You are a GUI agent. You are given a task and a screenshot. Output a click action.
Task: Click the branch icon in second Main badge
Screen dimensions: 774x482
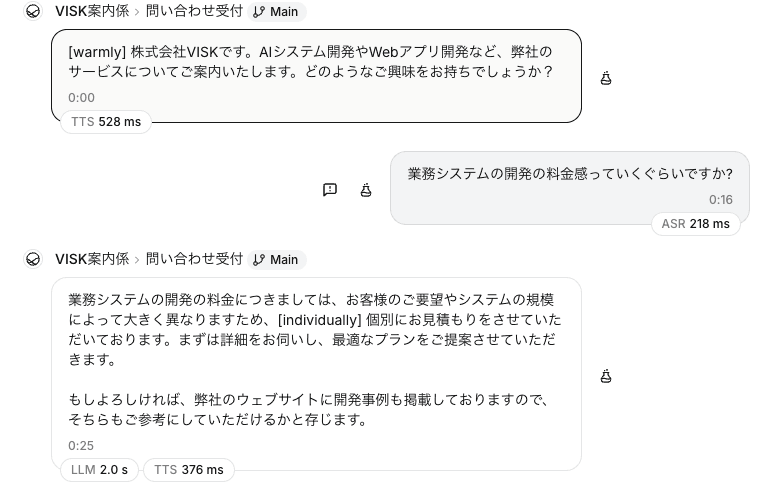pyautogui.click(x=259, y=260)
